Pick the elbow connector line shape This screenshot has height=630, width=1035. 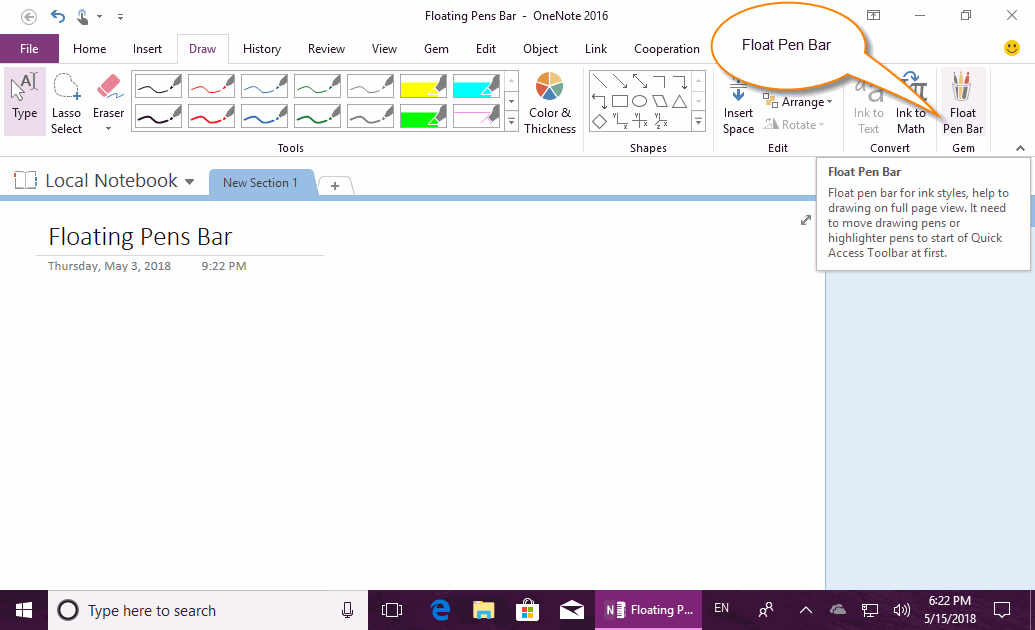point(659,81)
